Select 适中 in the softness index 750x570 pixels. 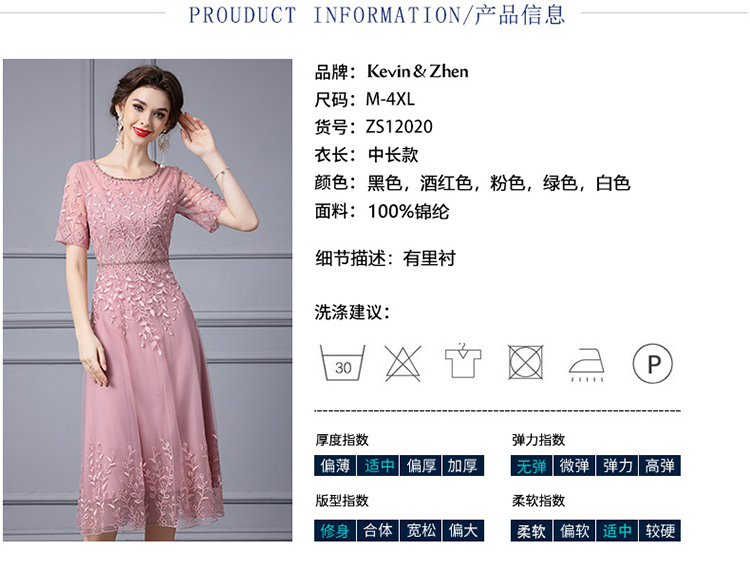pos(617,531)
